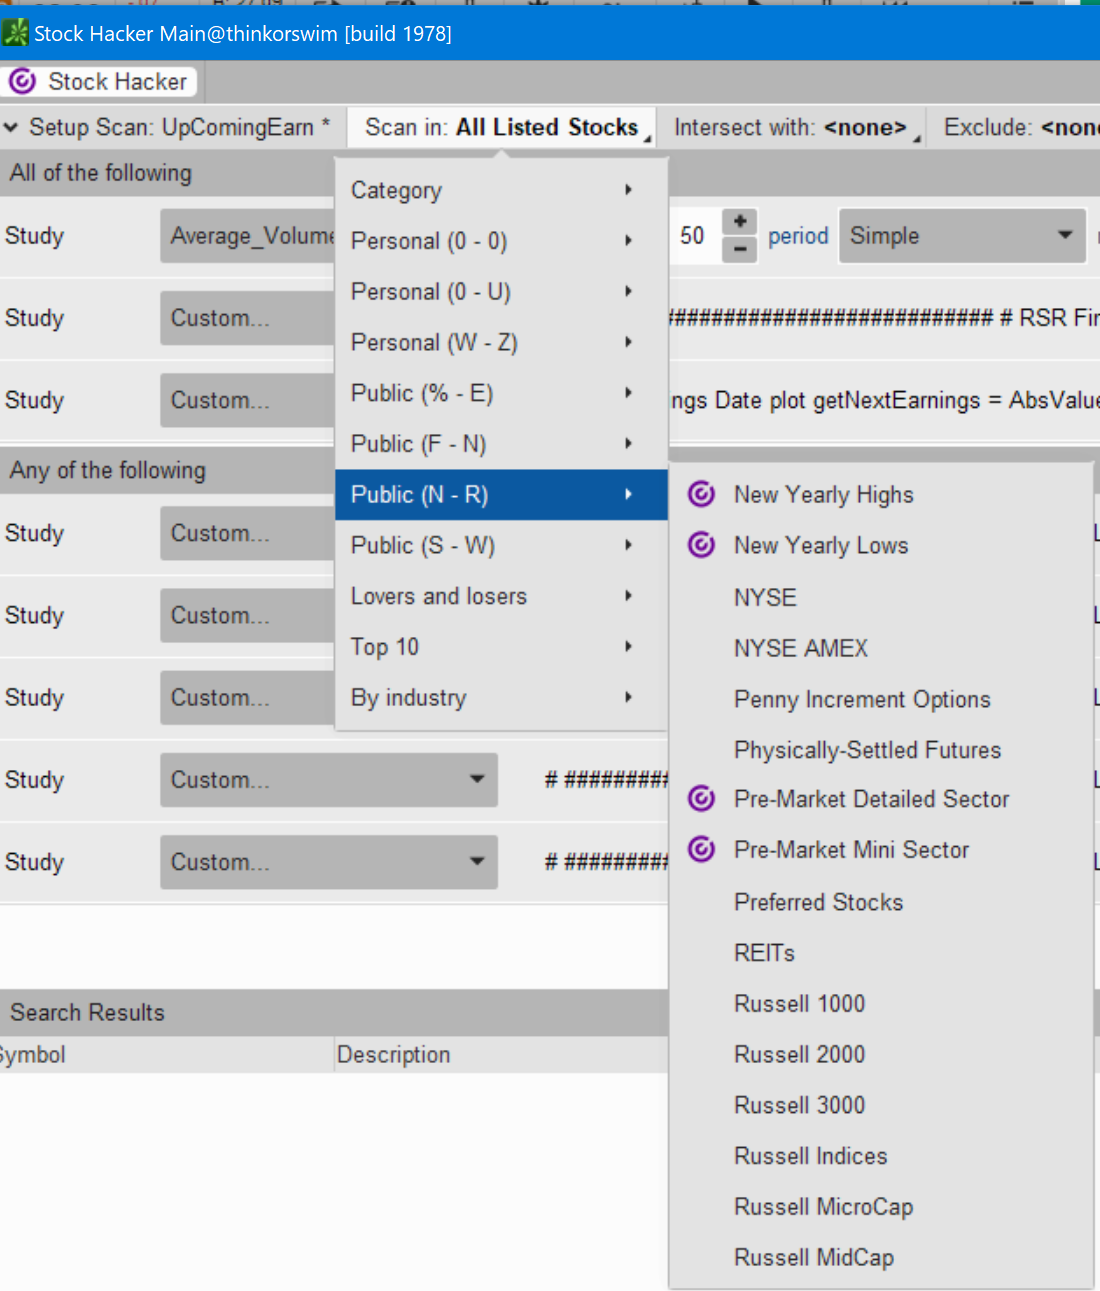Decrease the period value with minus button
Image resolution: width=1100 pixels, height=1291 pixels.
click(x=739, y=249)
